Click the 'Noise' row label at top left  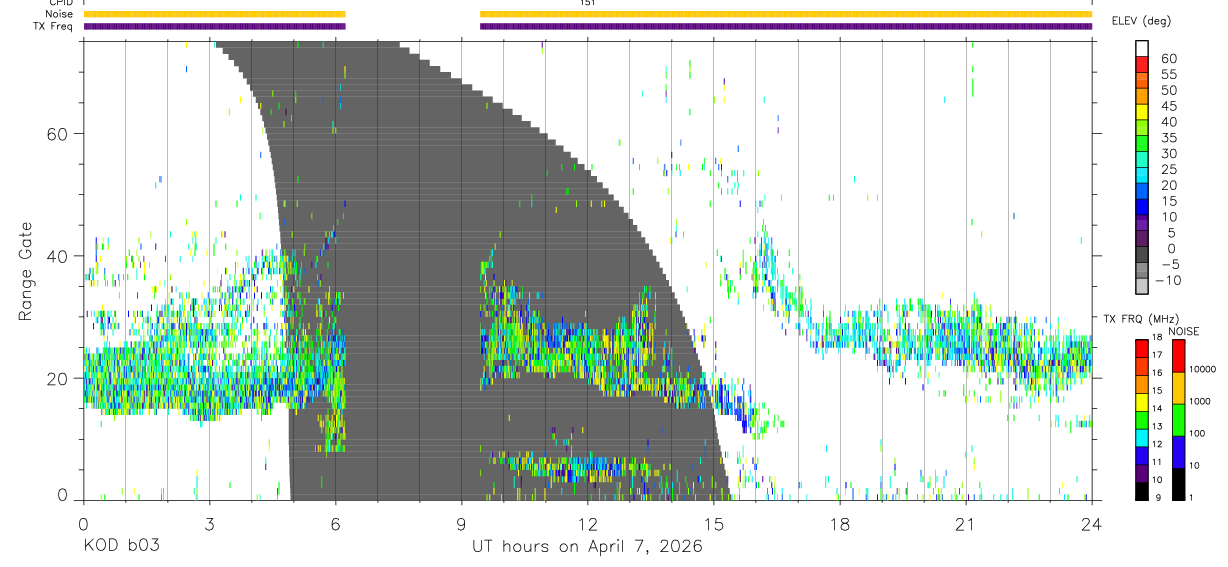click(61, 14)
